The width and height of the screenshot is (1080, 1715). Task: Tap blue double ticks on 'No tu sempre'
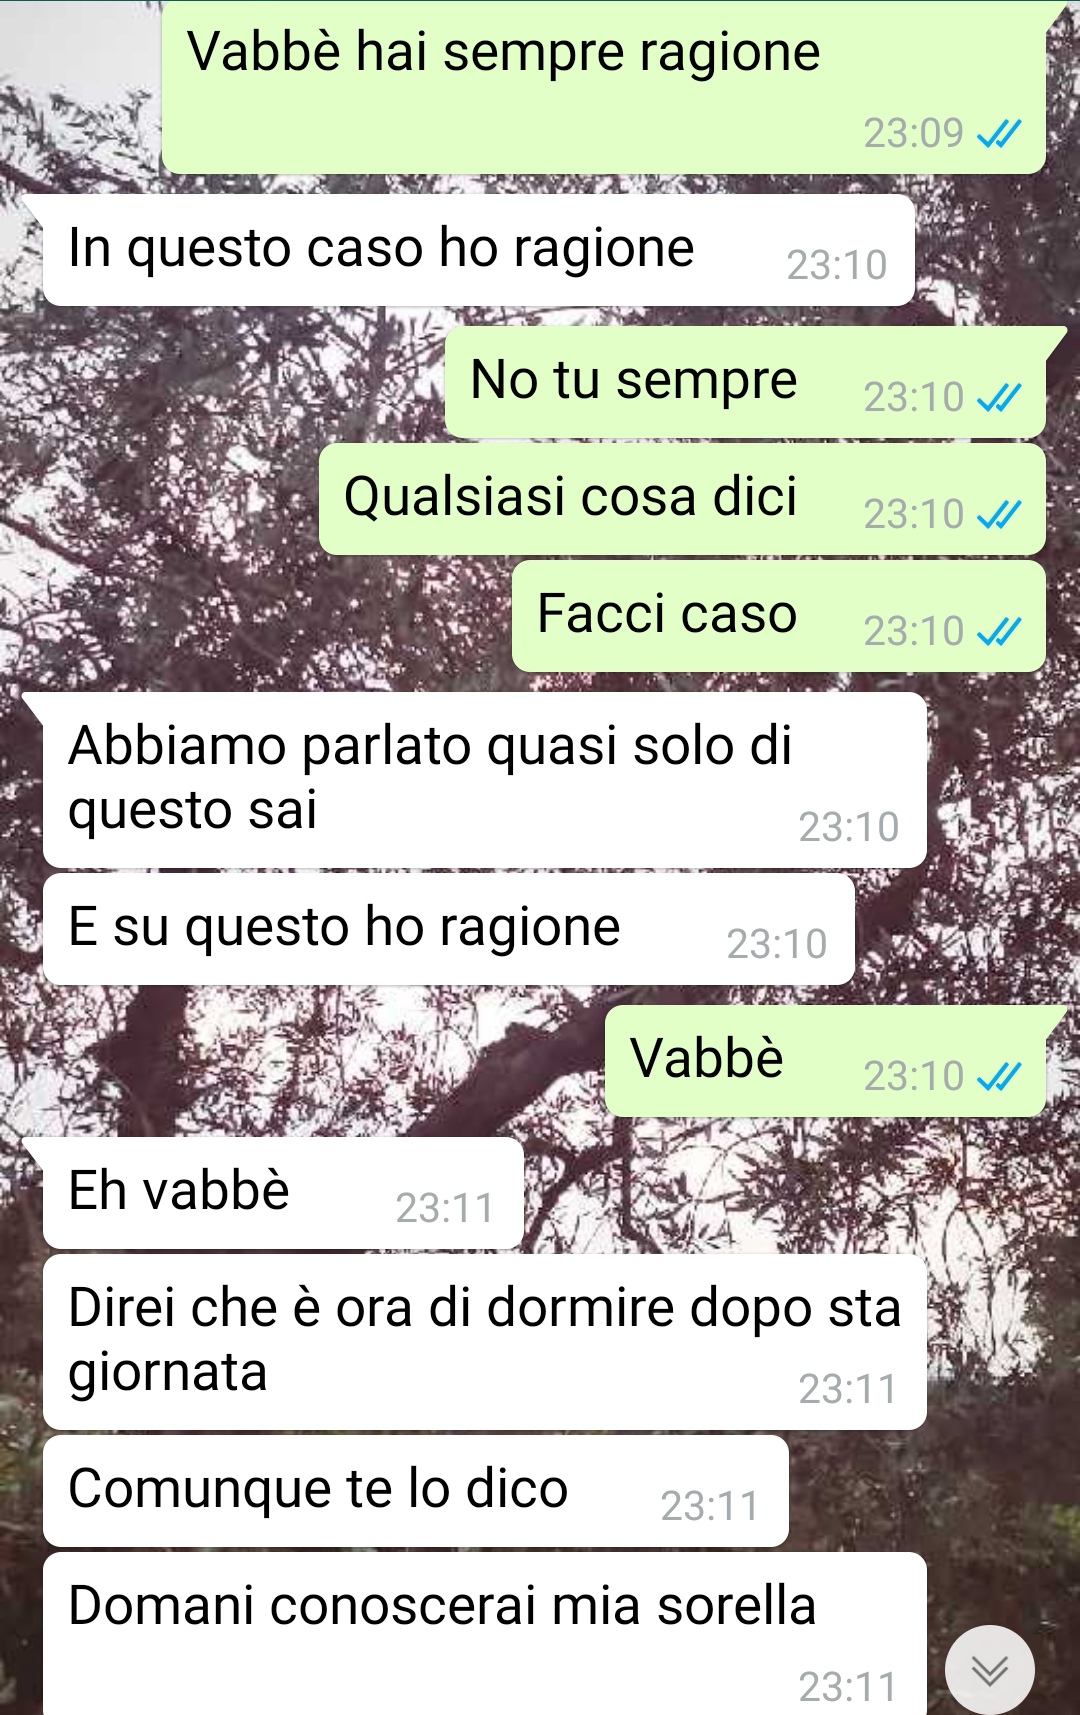(999, 398)
